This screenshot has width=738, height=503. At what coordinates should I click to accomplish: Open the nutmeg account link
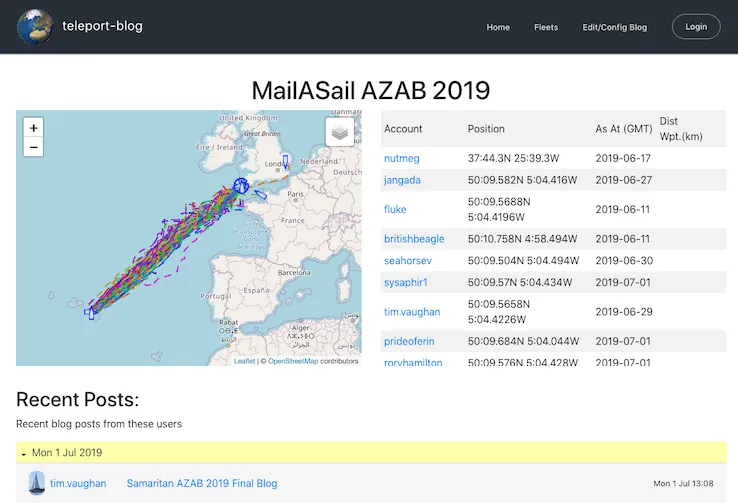pos(402,158)
